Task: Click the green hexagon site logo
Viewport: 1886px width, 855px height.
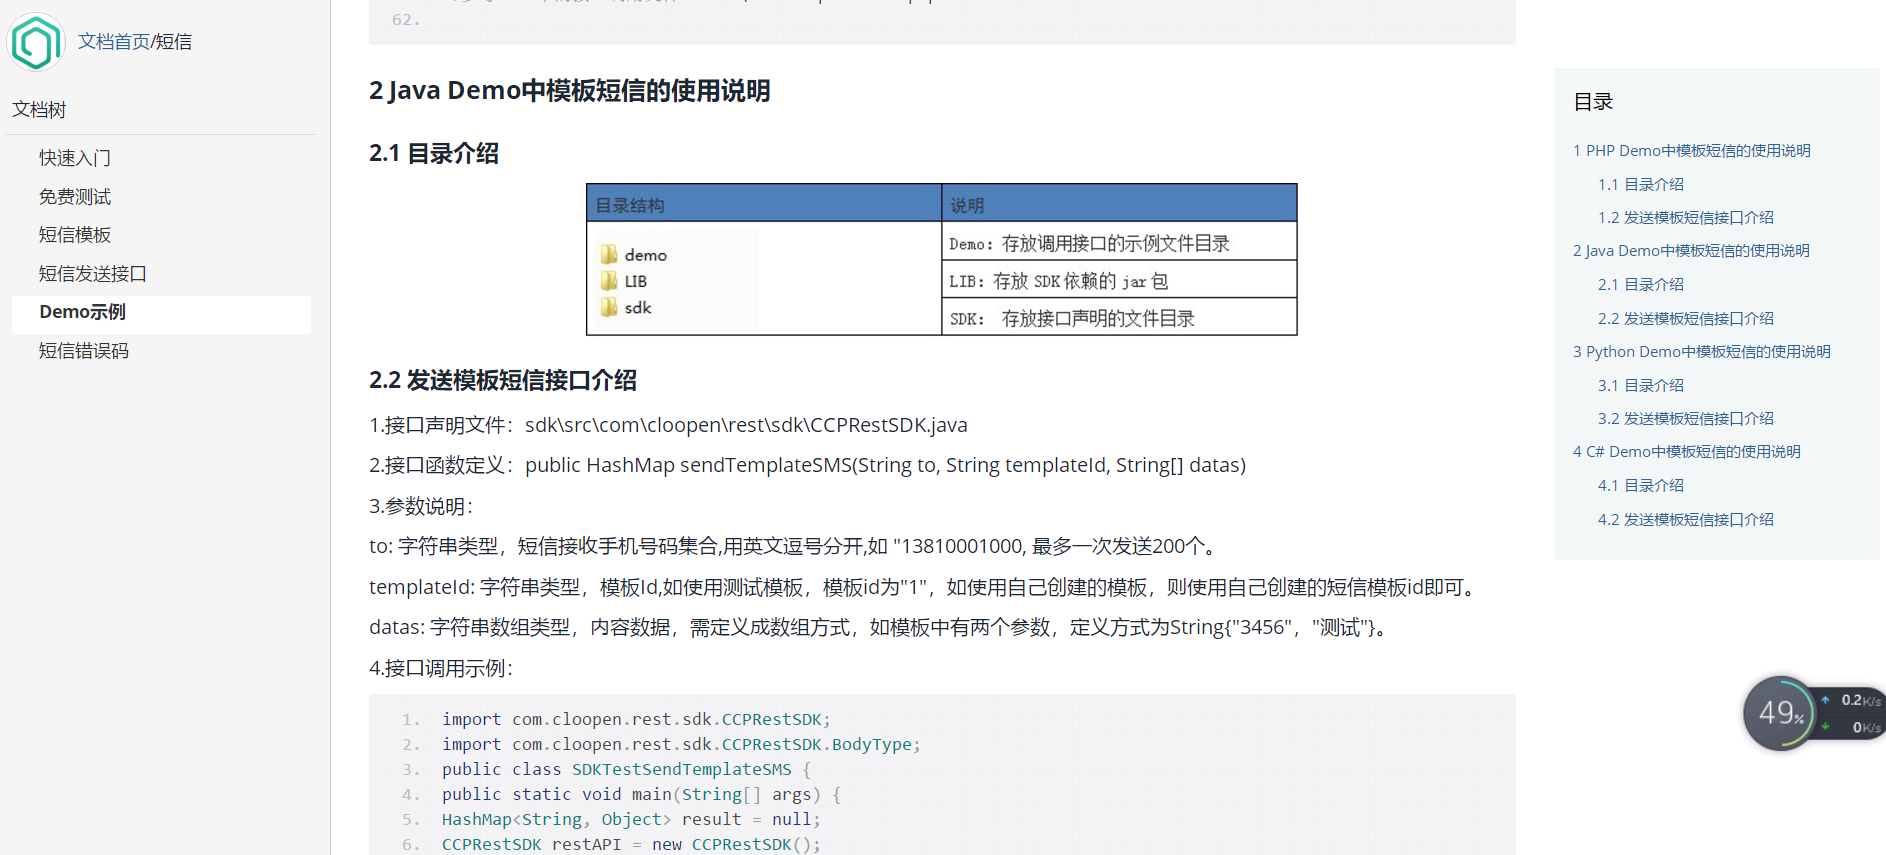Action: 36,42
